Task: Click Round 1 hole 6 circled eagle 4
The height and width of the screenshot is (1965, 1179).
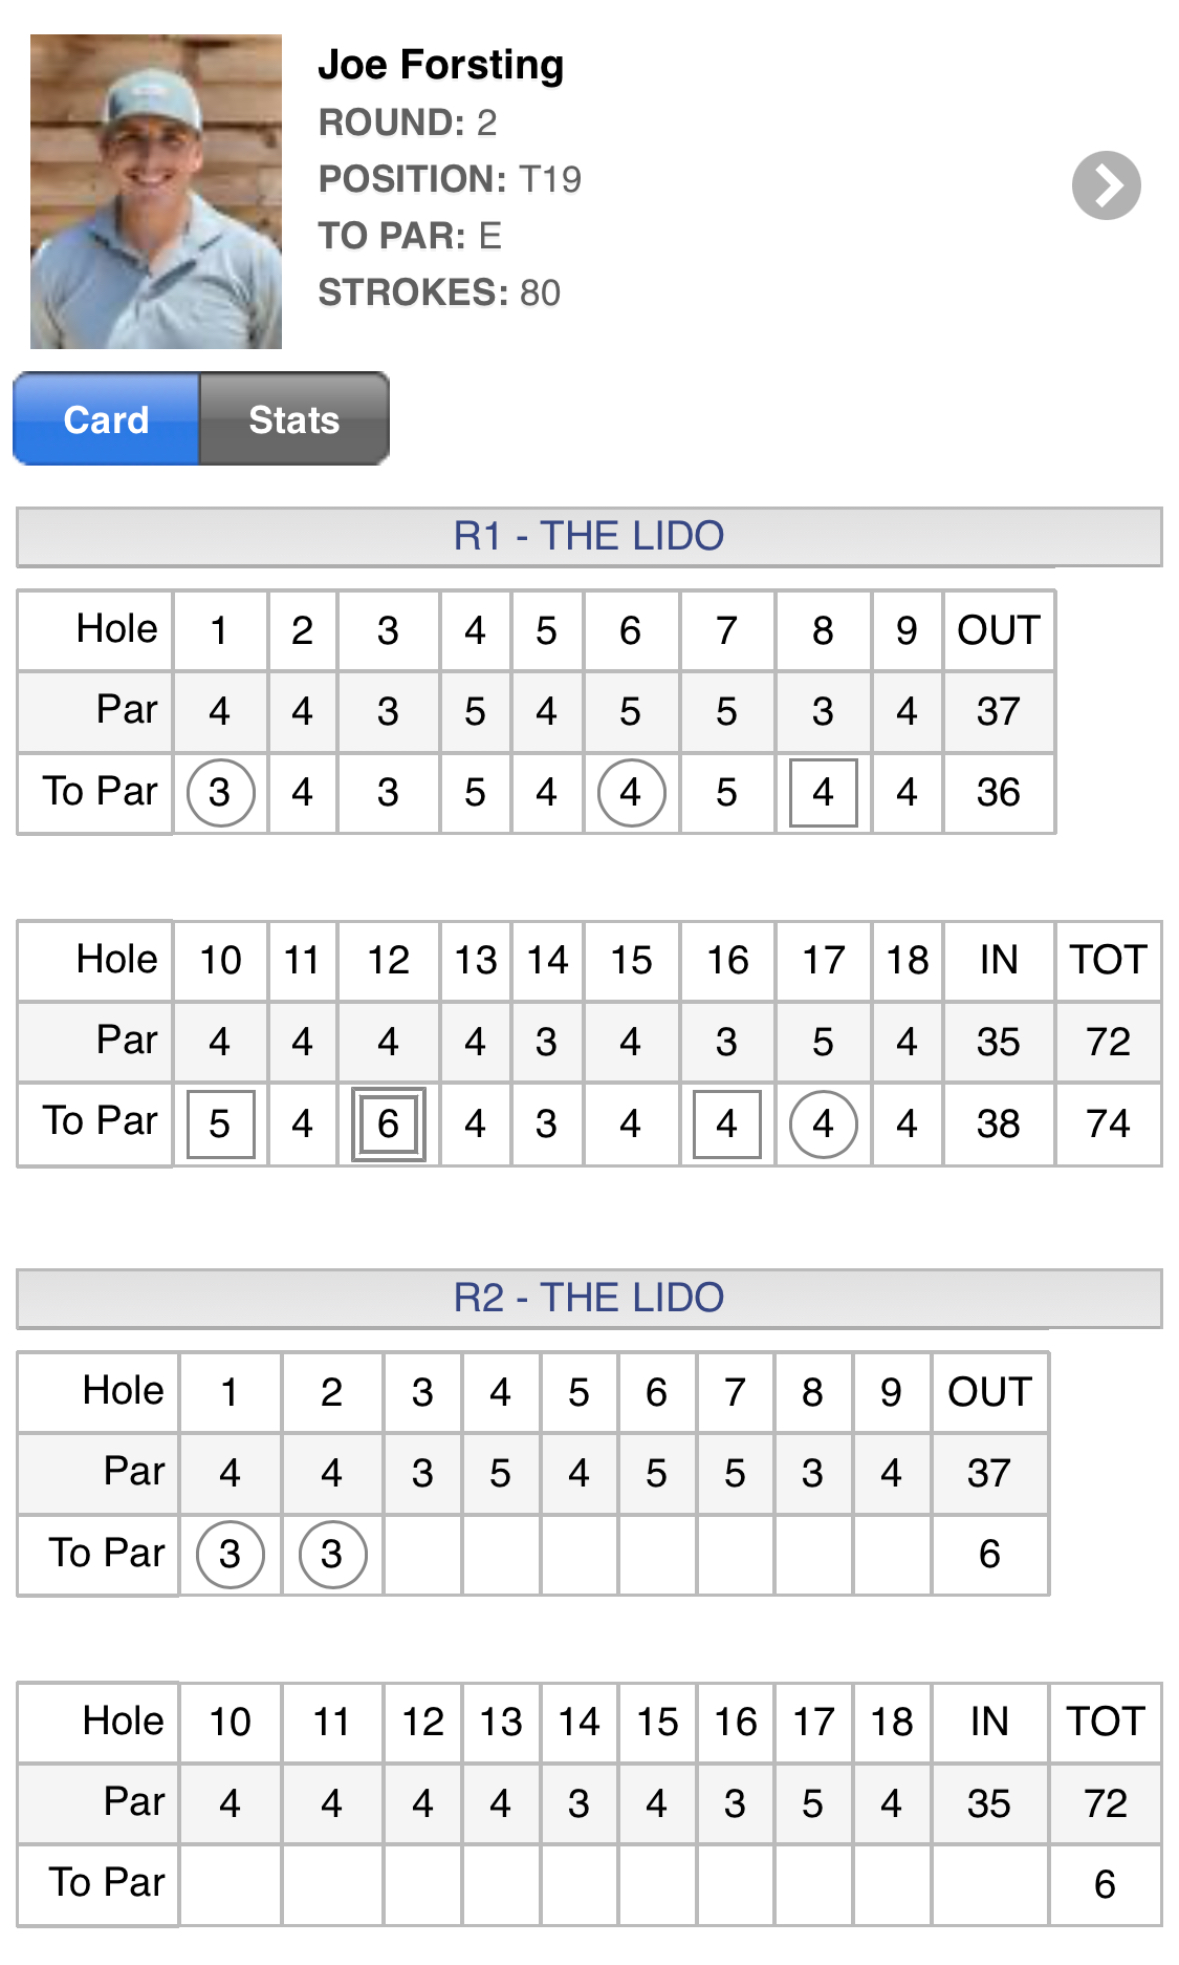Action: tap(631, 793)
